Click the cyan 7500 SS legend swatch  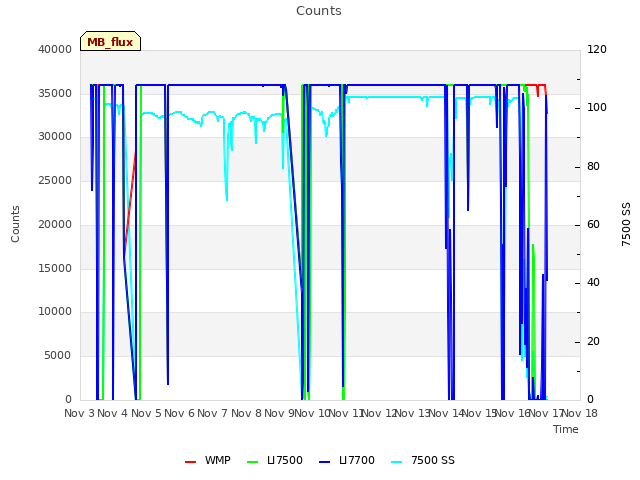(x=396, y=462)
